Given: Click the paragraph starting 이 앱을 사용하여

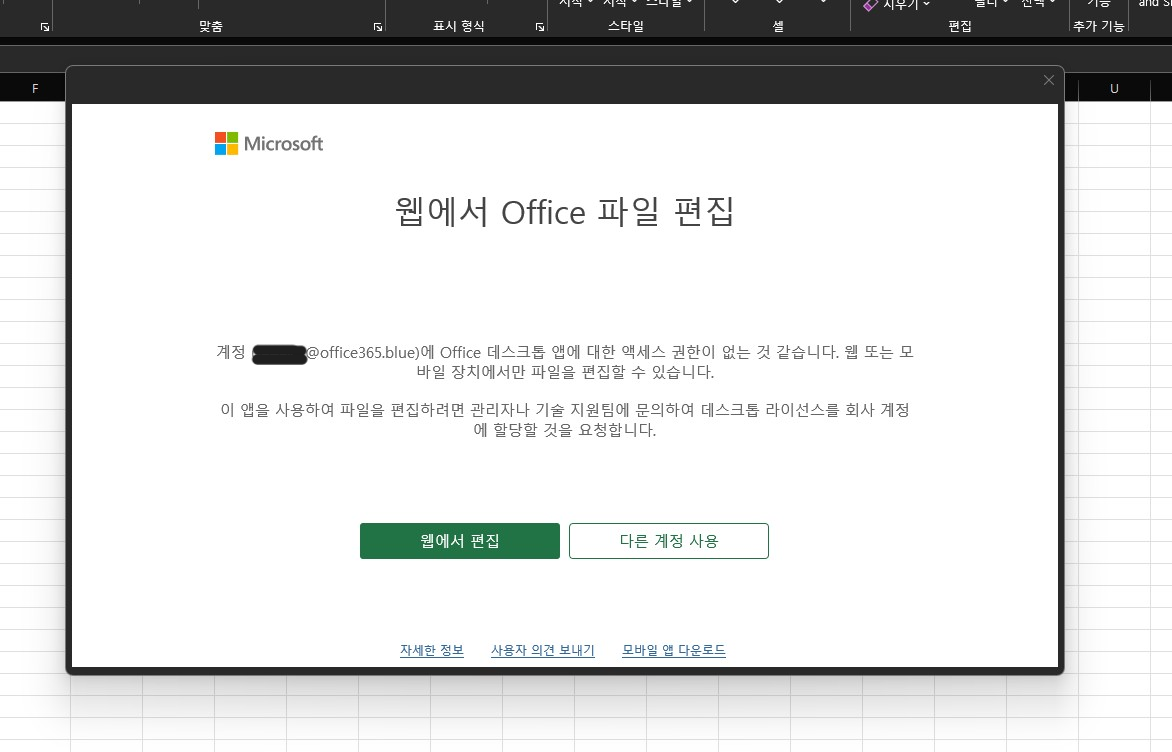Looking at the screenshot, I should (564, 419).
